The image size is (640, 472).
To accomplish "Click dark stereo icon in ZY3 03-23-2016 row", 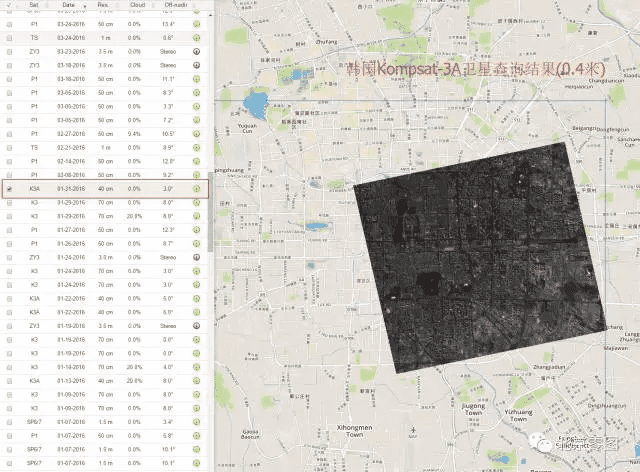I will pyautogui.click(x=196, y=52).
